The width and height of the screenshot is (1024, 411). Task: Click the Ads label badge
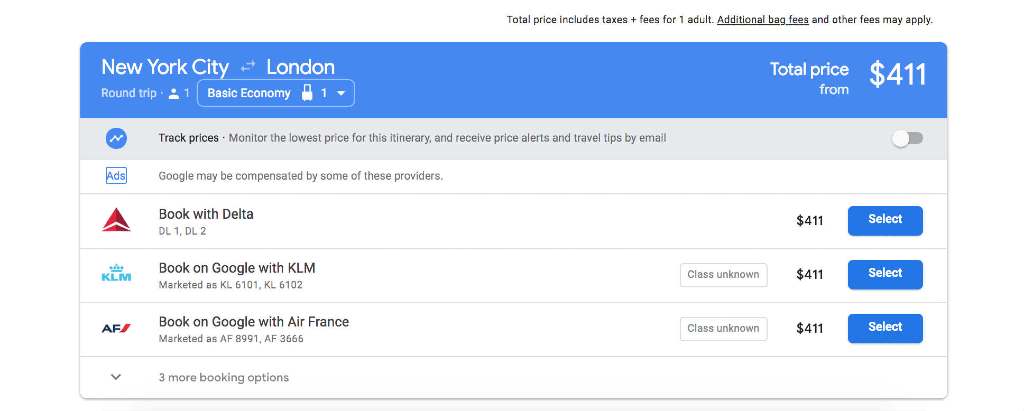pyautogui.click(x=116, y=176)
